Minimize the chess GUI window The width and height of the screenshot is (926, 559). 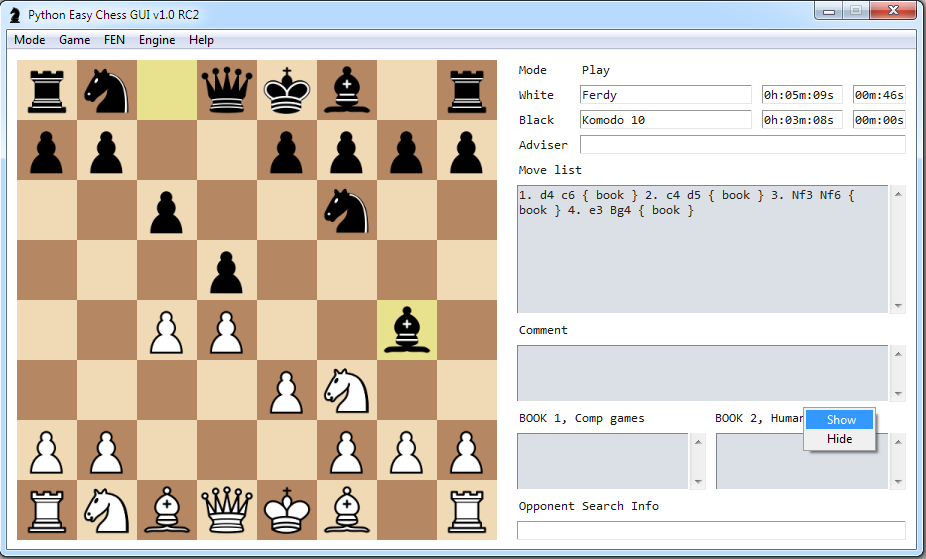coord(829,11)
